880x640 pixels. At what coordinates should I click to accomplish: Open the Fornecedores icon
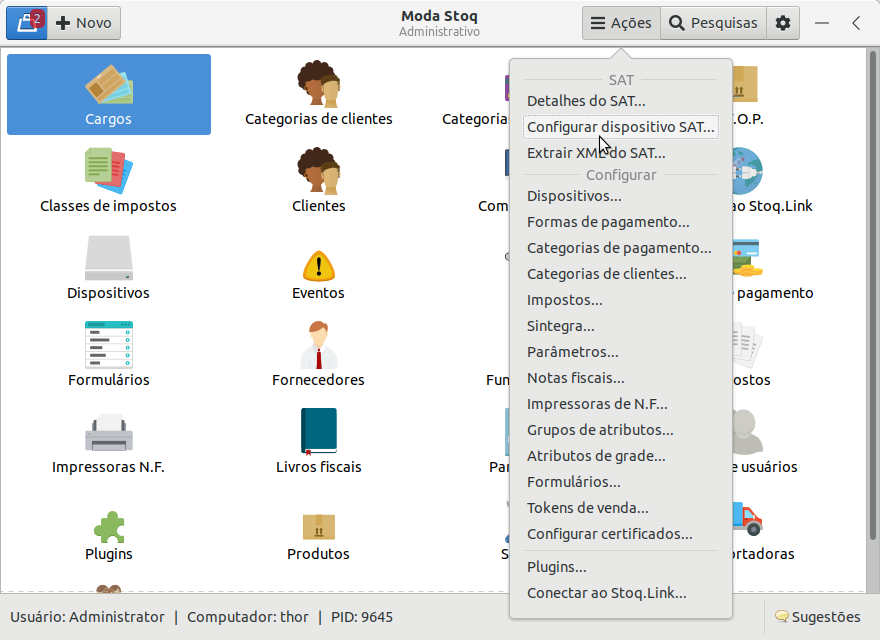pos(318,355)
